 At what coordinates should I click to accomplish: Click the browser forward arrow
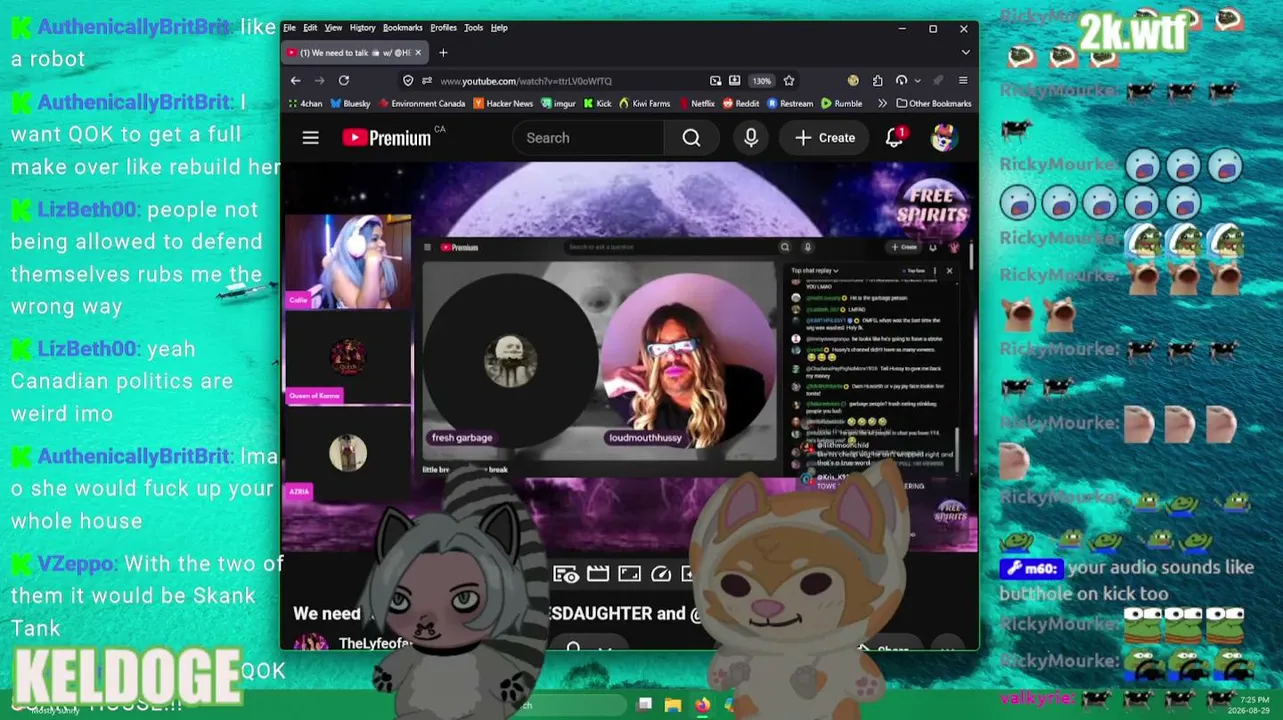pyautogui.click(x=319, y=81)
